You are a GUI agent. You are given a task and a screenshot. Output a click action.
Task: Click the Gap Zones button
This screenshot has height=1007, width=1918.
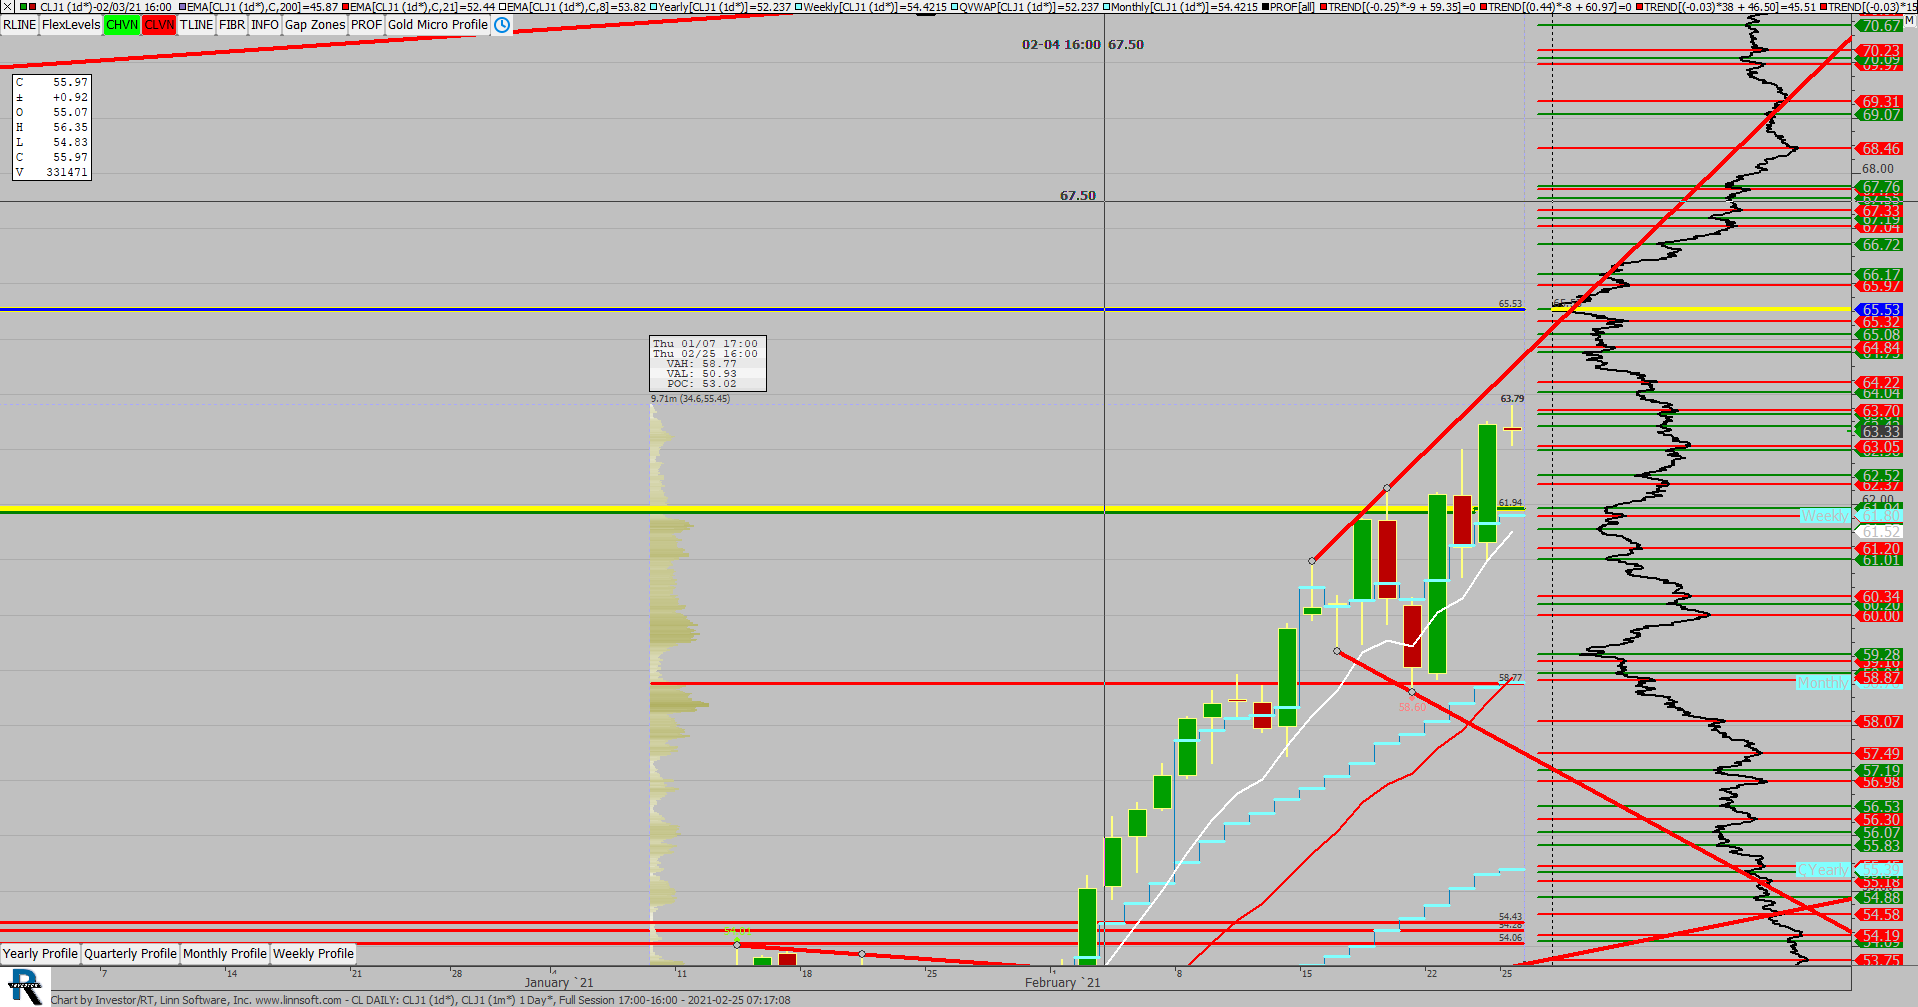[315, 25]
